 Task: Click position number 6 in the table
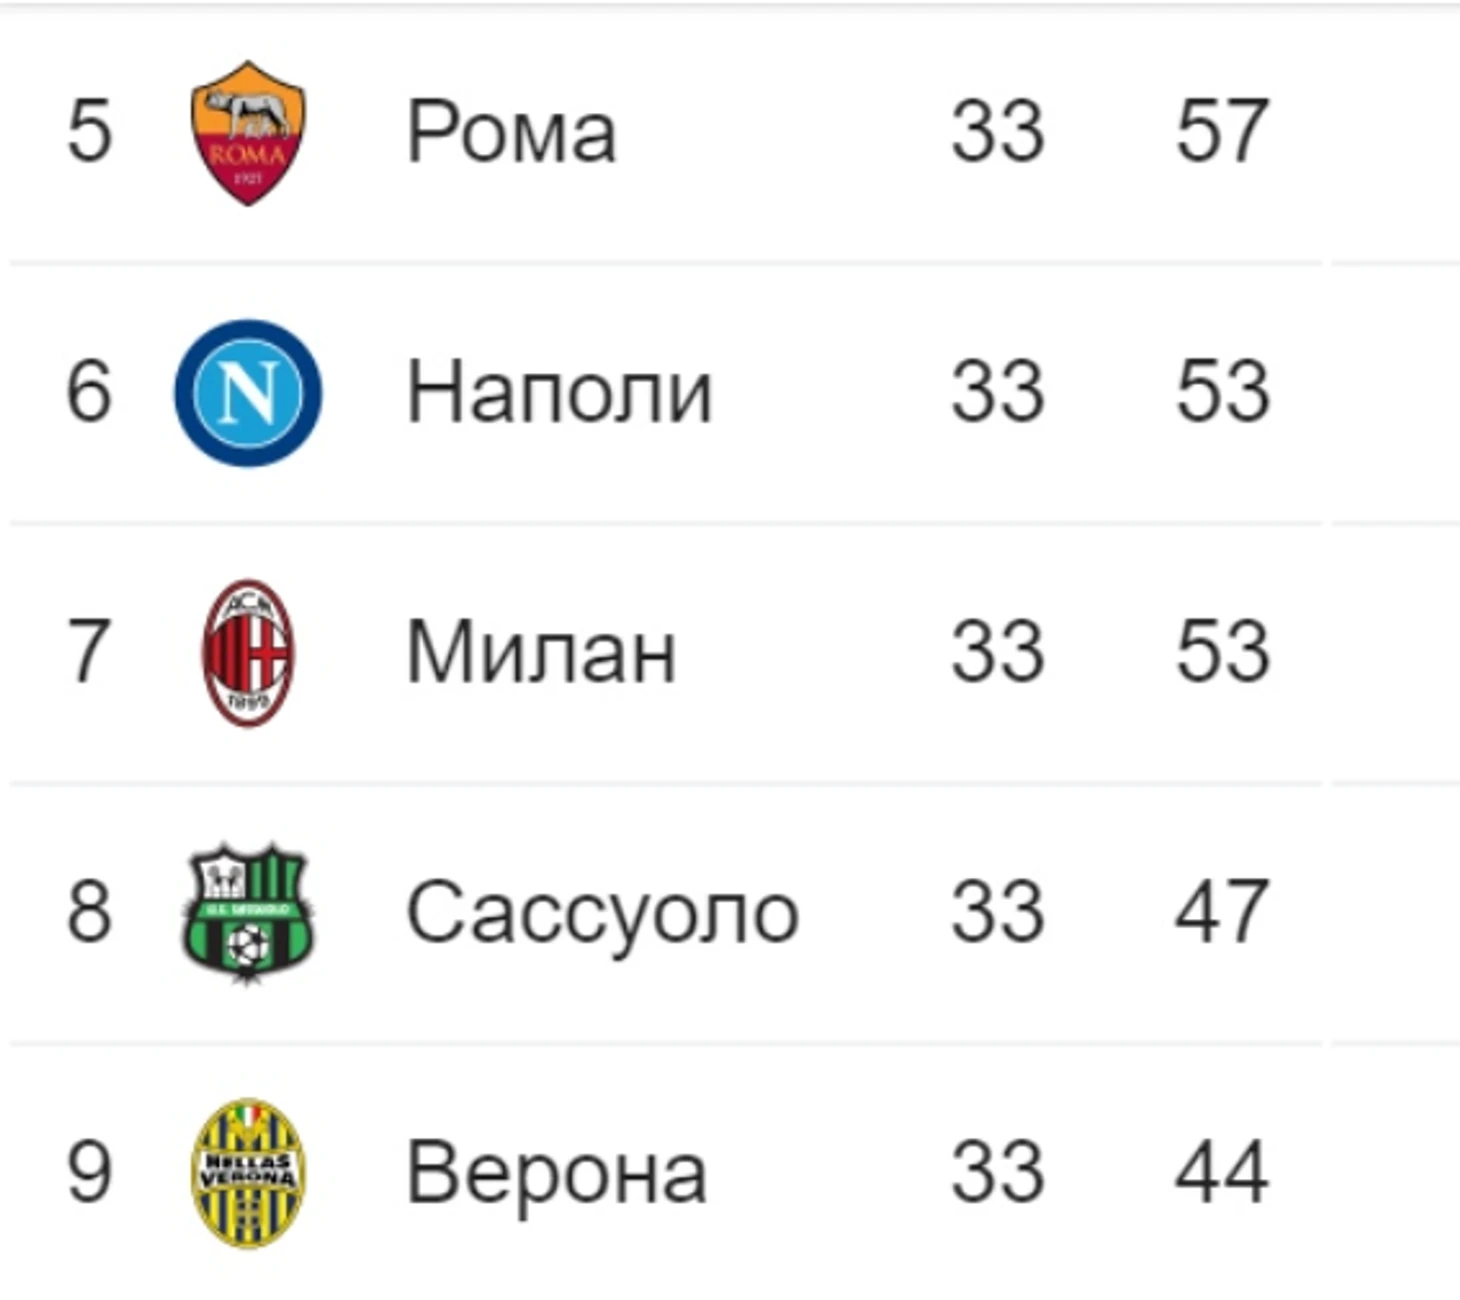click(x=89, y=392)
